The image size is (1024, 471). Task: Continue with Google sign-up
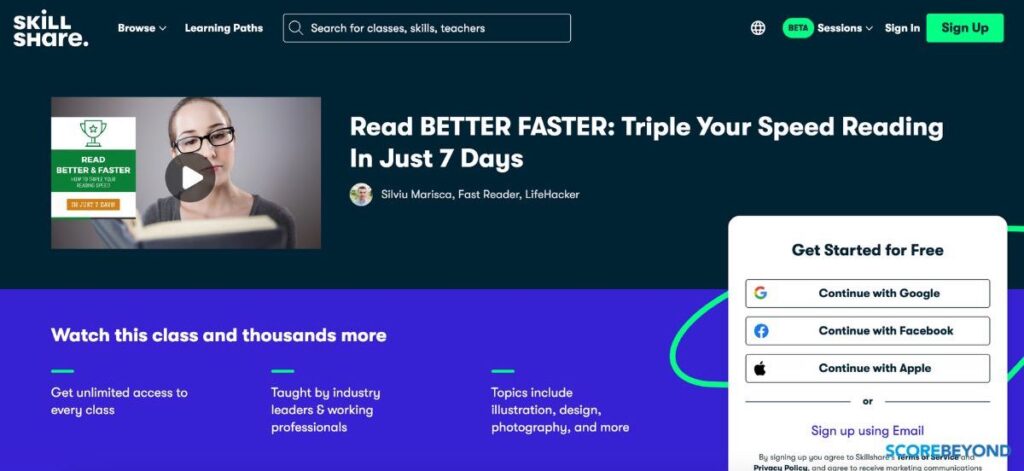pos(867,293)
